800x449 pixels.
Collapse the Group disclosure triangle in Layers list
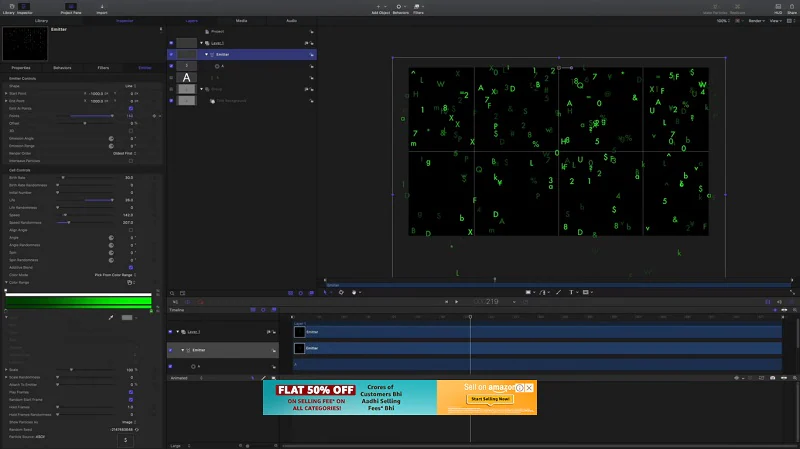pyautogui.click(x=202, y=89)
